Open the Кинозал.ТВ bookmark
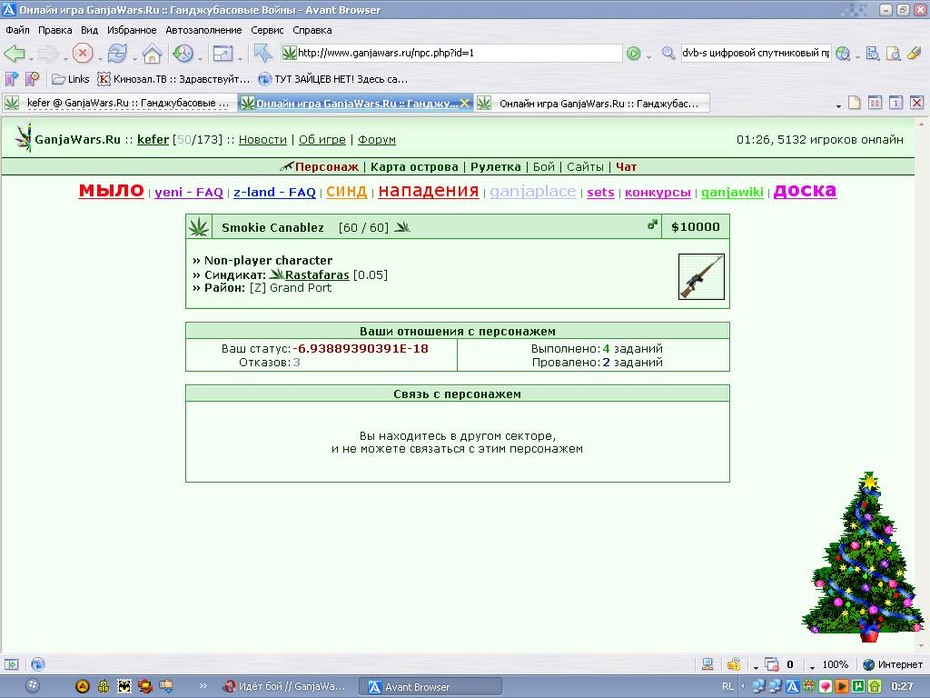This screenshot has height=698, width=930. [x=173, y=79]
